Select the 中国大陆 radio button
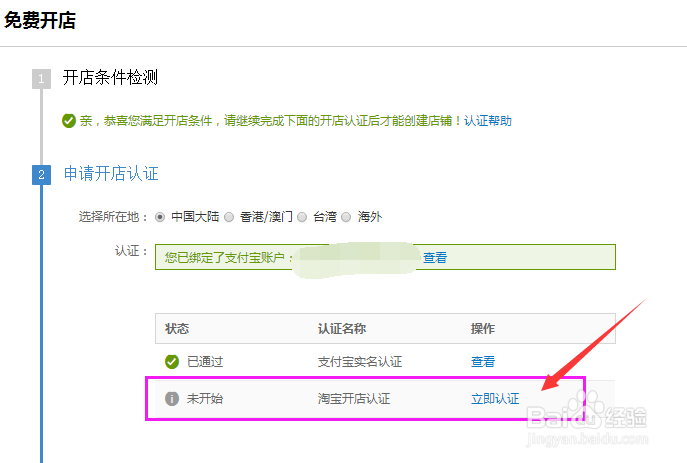The image size is (687, 463). pyautogui.click(x=160, y=217)
